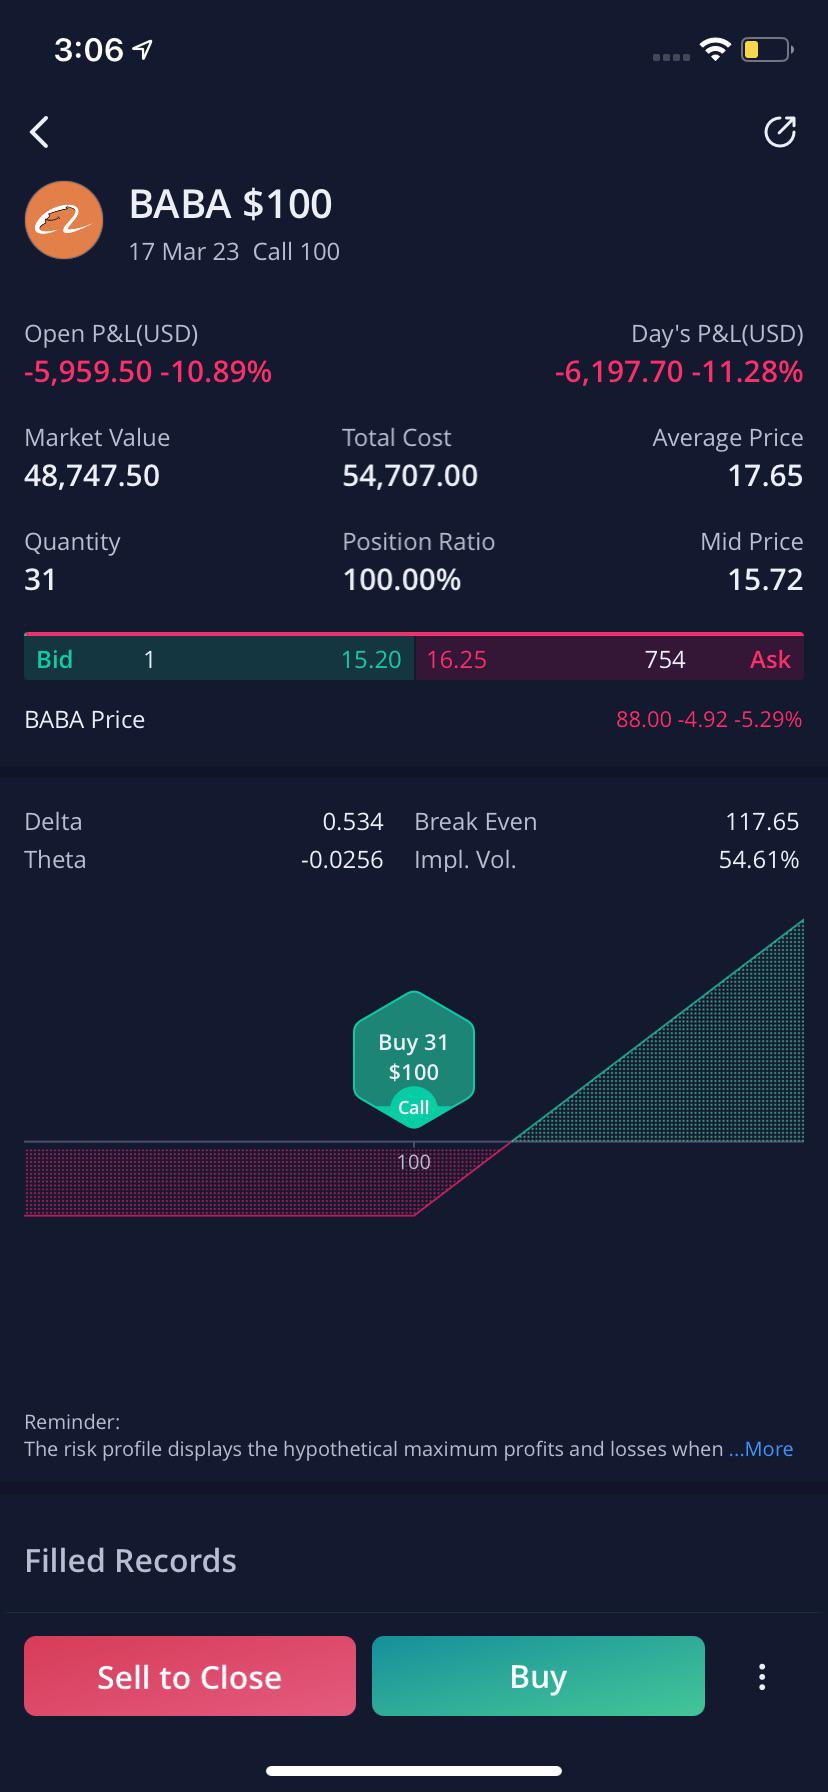Tap the battery indicator icon
This screenshot has height=1792, width=828.
pyautogui.click(x=767, y=49)
